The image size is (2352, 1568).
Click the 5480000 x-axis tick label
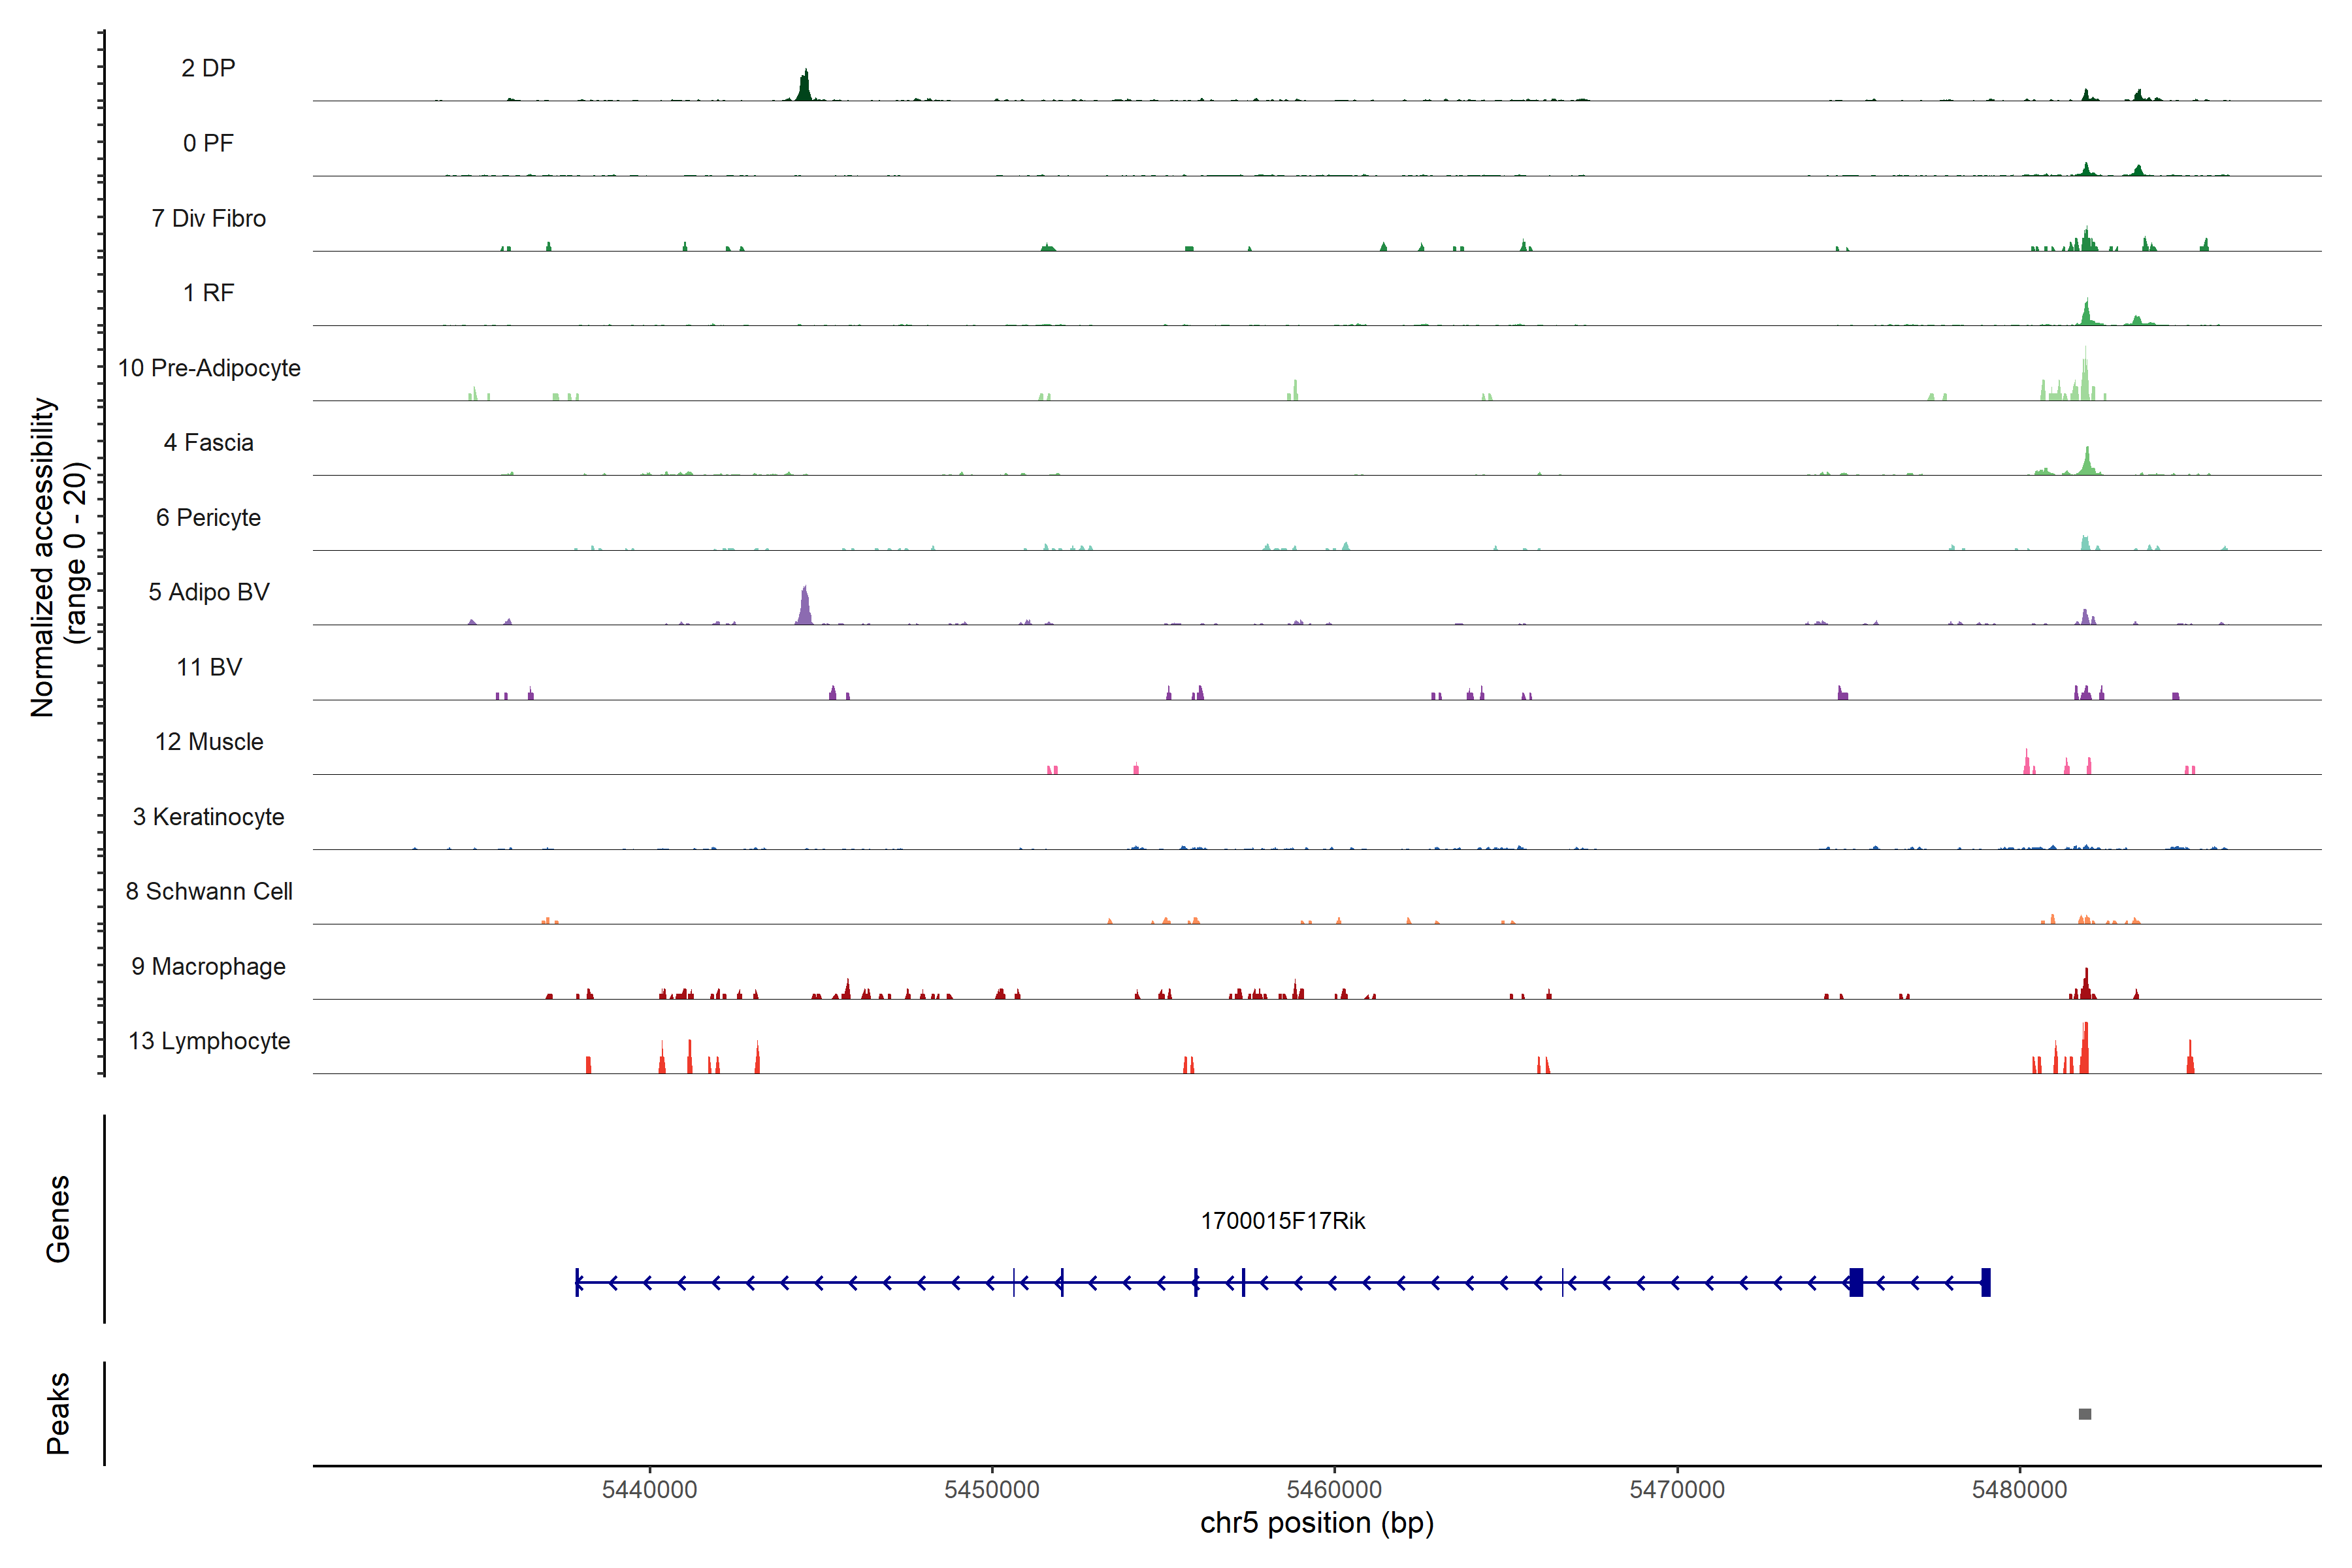pos(2019,1489)
